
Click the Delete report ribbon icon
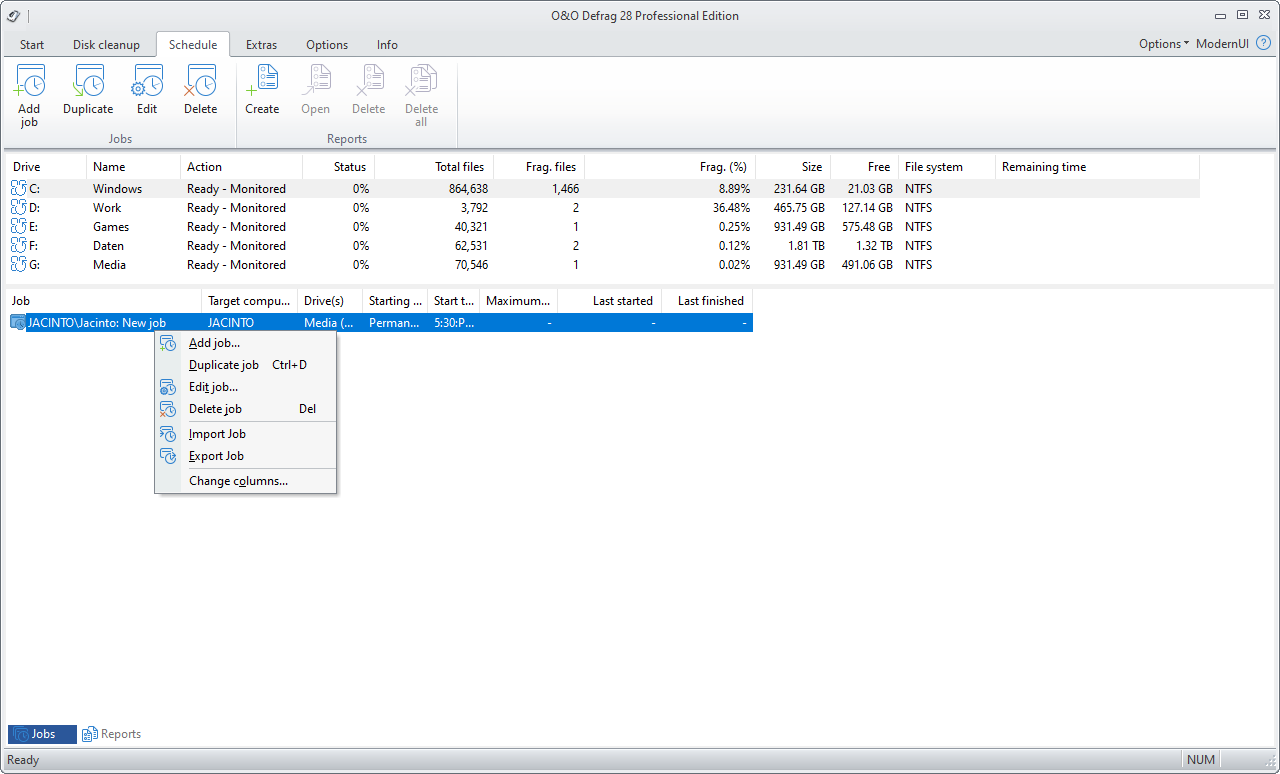click(x=368, y=81)
